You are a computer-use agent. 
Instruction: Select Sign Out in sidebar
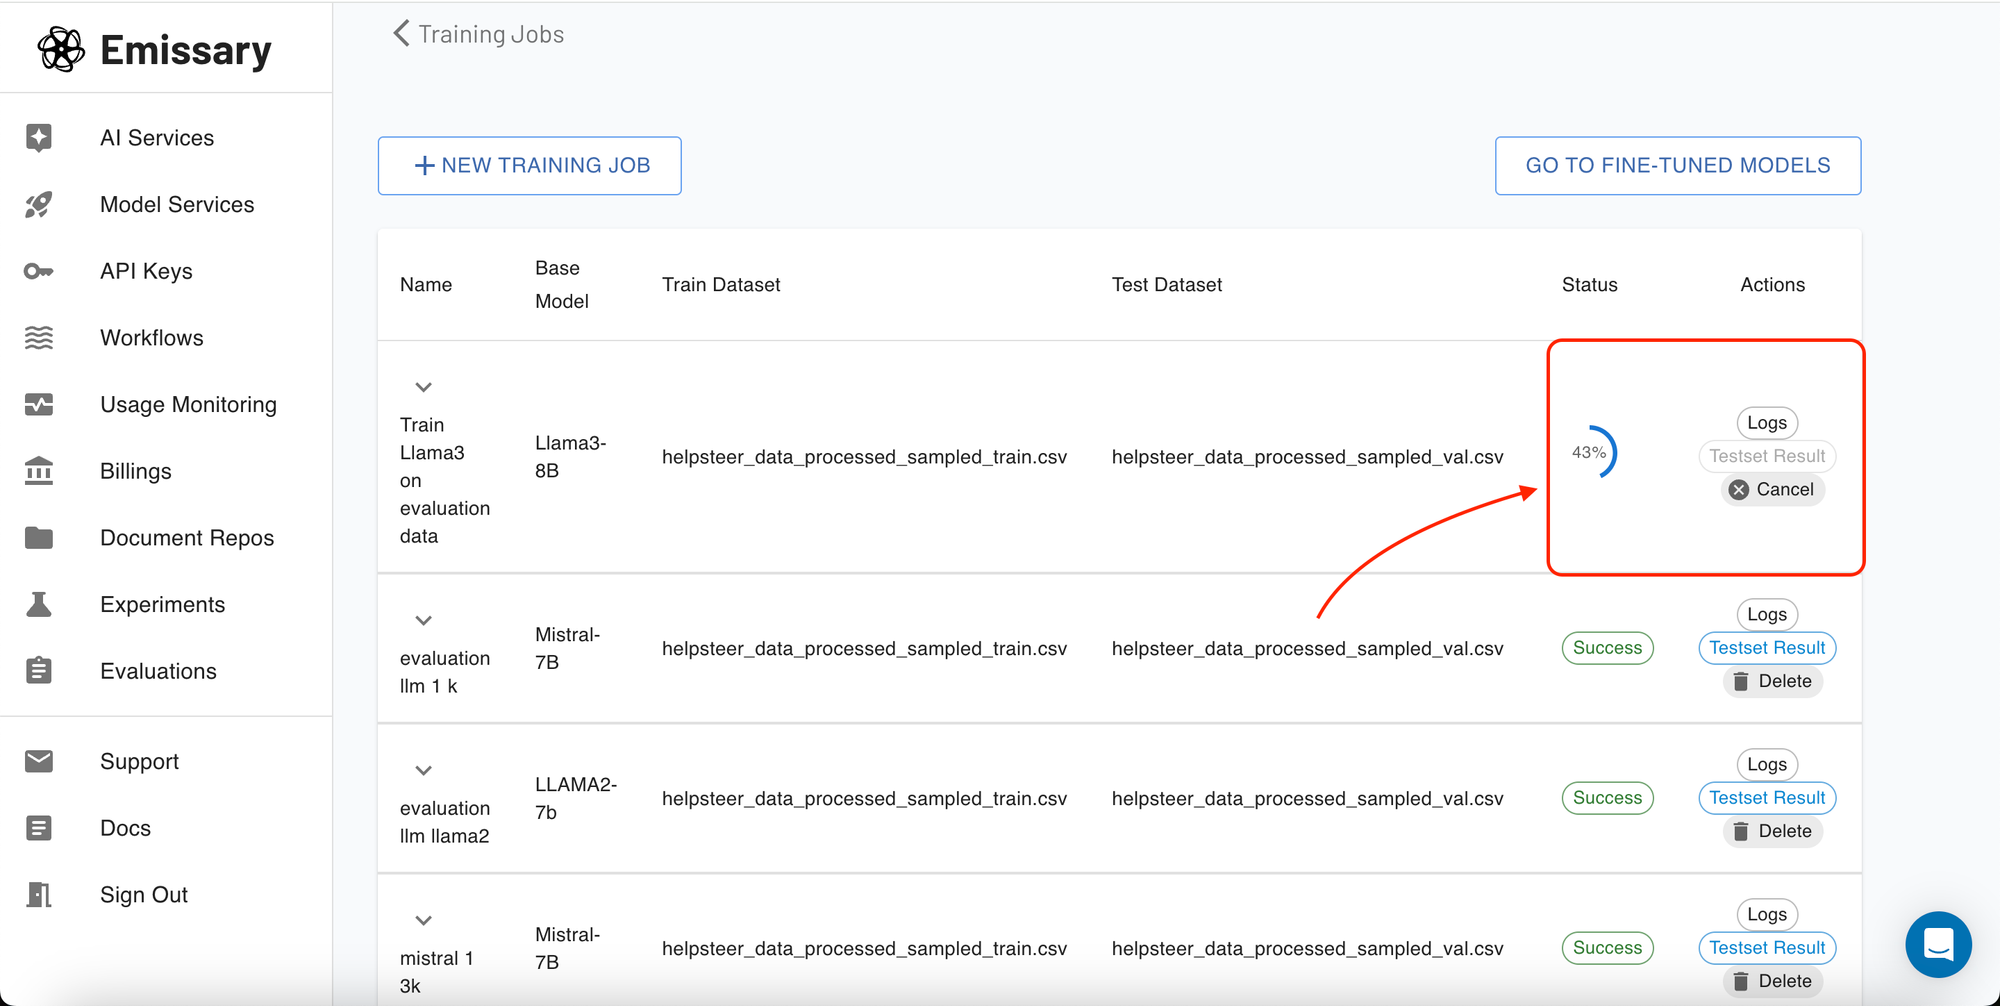pyautogui.click(x=166, y=895)
